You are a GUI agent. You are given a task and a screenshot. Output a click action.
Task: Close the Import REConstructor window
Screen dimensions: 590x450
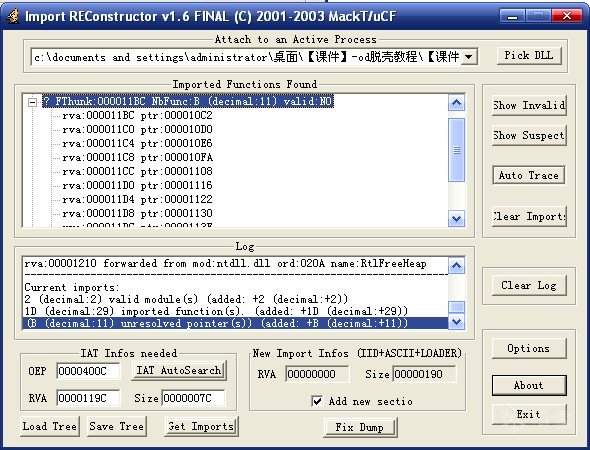tap(567, 16)
